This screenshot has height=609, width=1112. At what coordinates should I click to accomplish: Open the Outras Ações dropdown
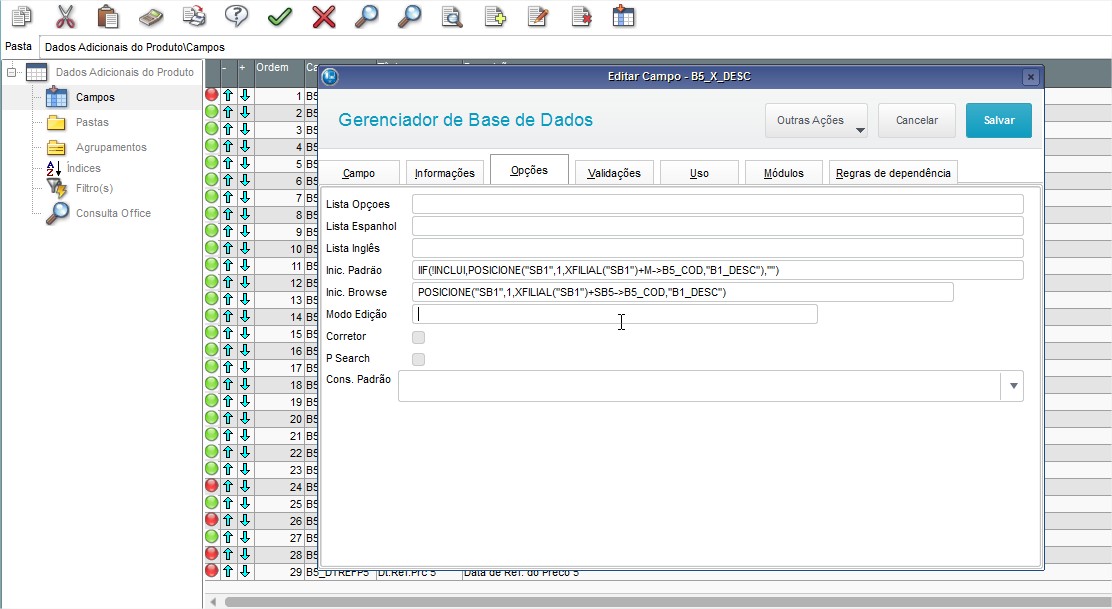pyautogui.click(x=816, y=121)
